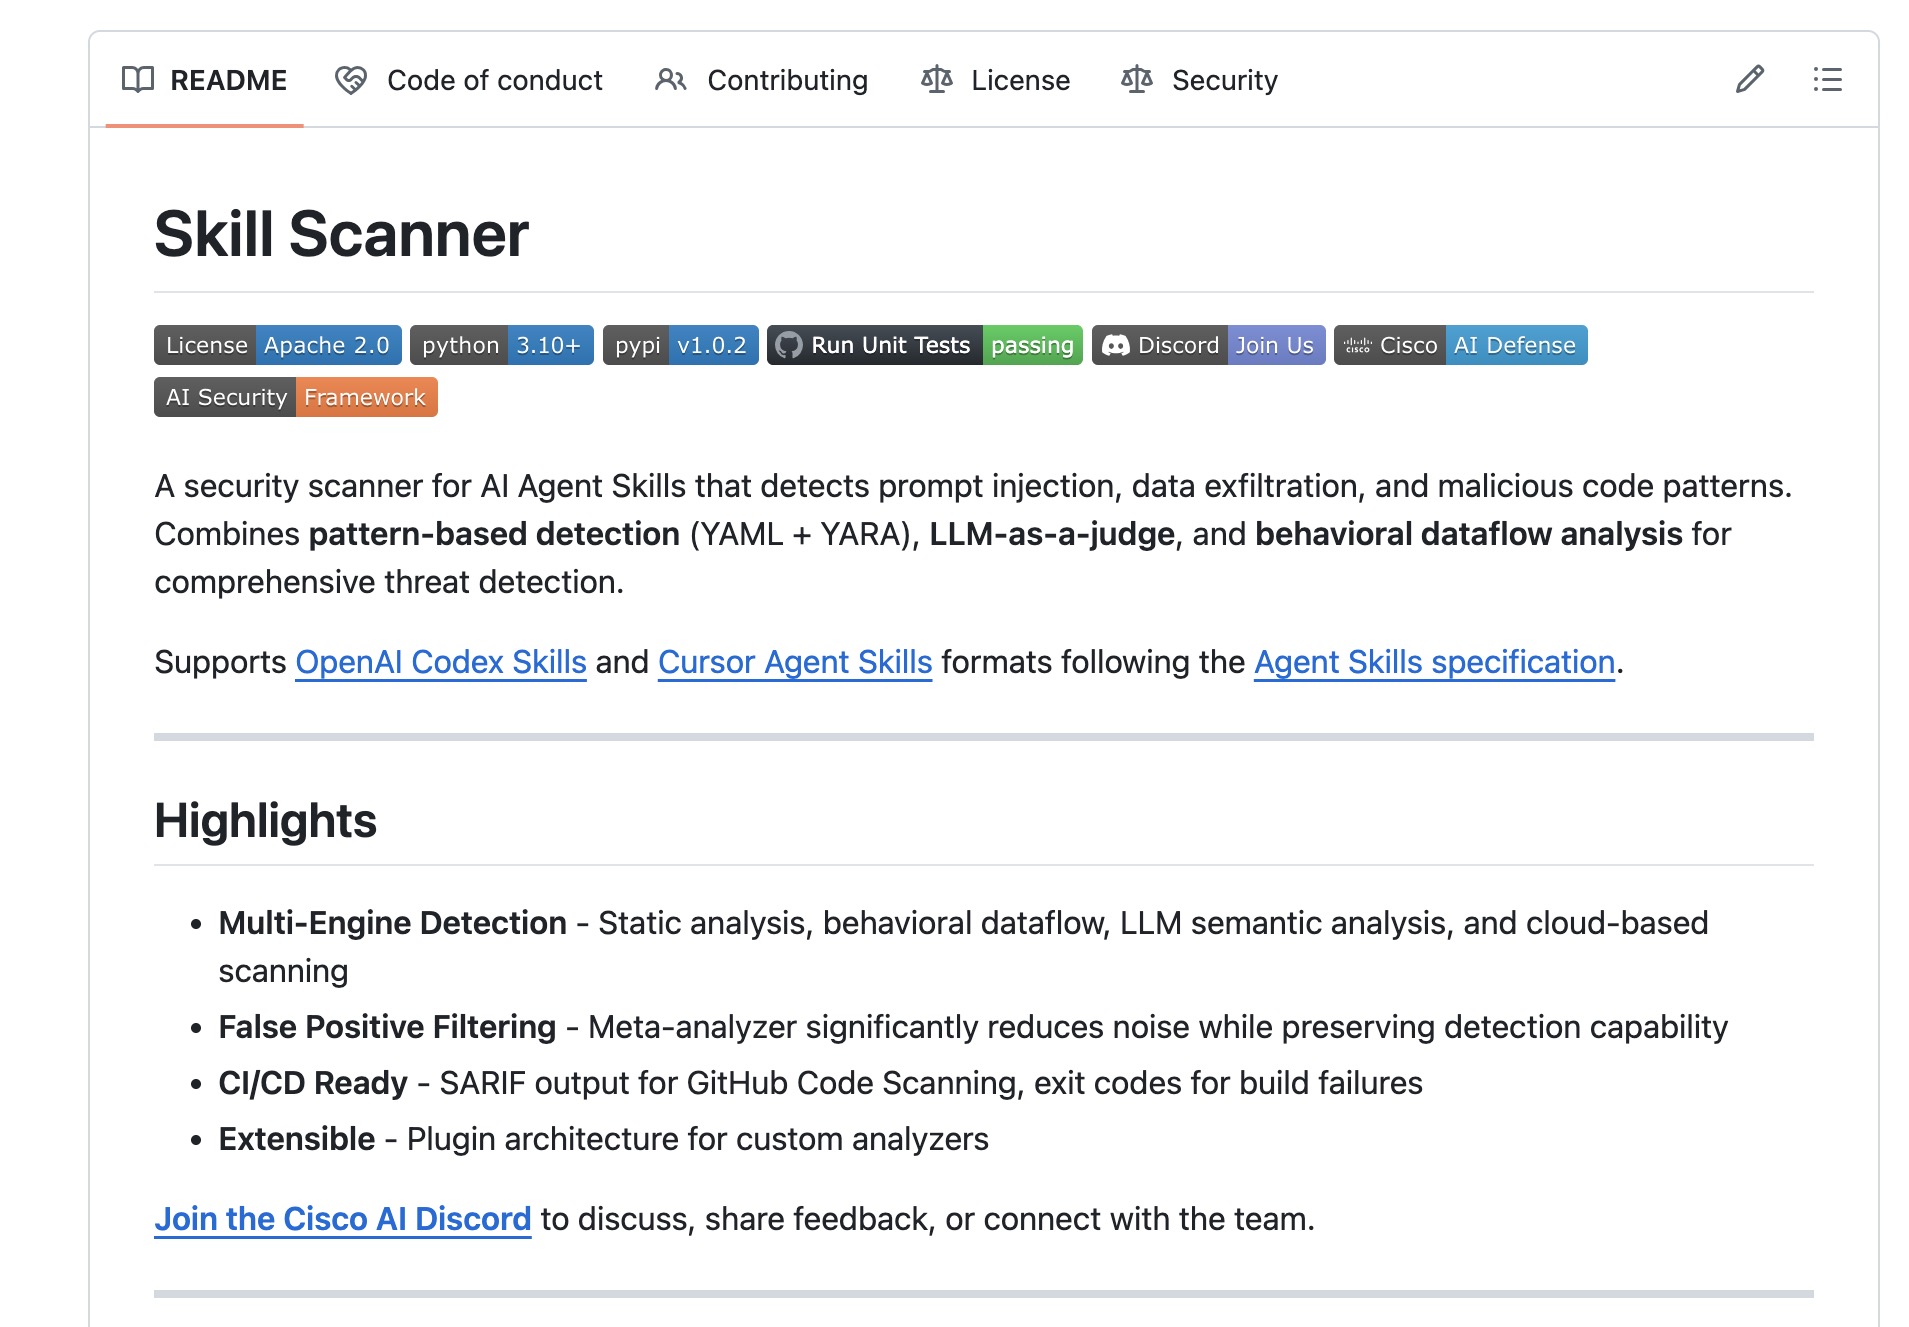Select the heart icon for Code of conduct
This screenshot has width=1909, height=1327.
click(349, 80)
